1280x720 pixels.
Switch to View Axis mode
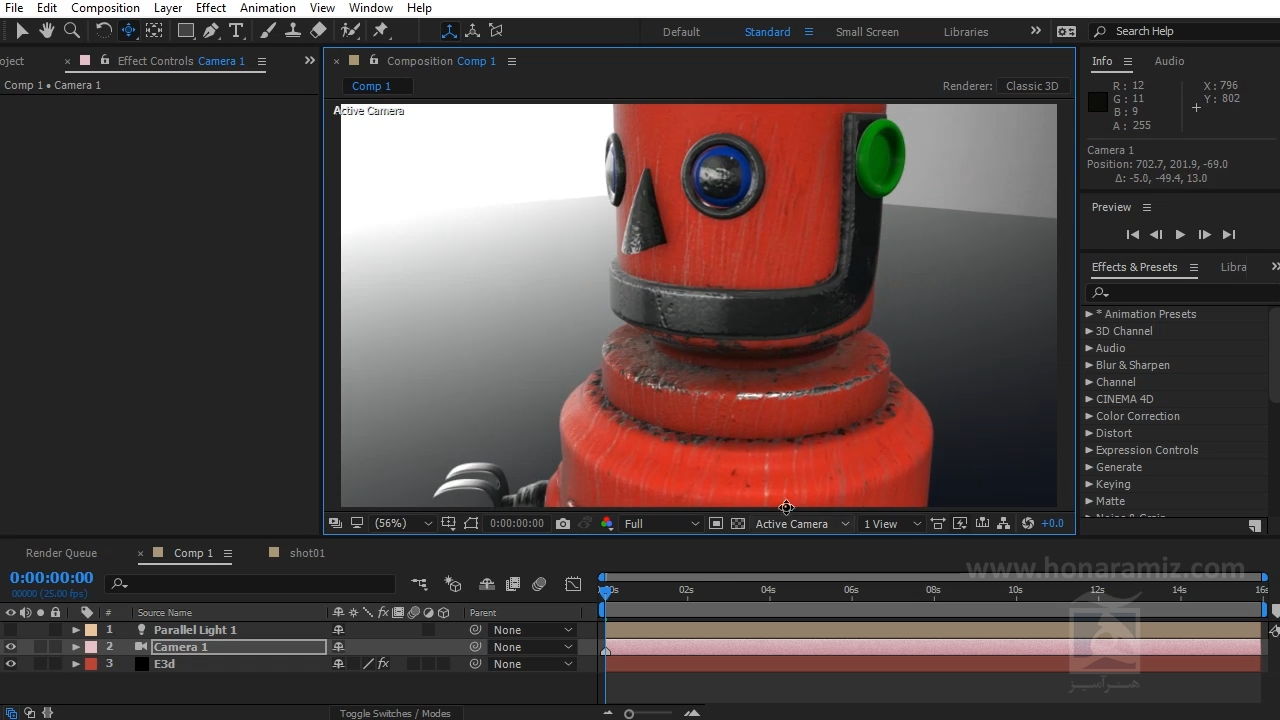497,31
